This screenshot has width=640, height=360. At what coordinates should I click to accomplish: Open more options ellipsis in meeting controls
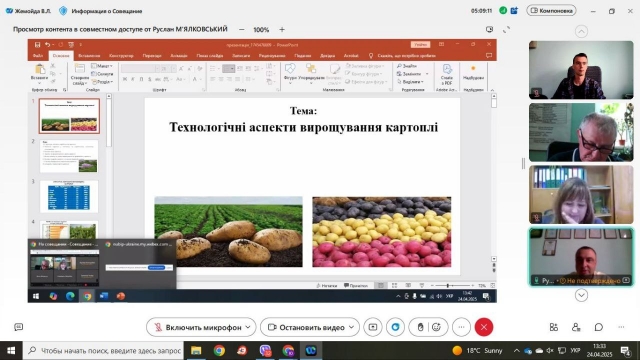461,327
